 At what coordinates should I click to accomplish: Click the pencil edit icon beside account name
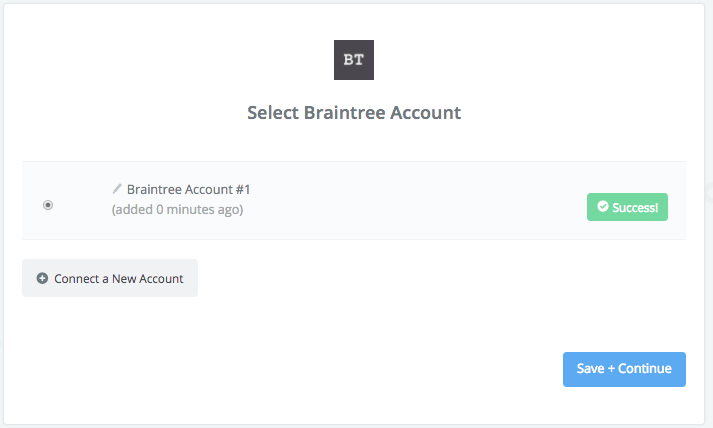[117, 188]
